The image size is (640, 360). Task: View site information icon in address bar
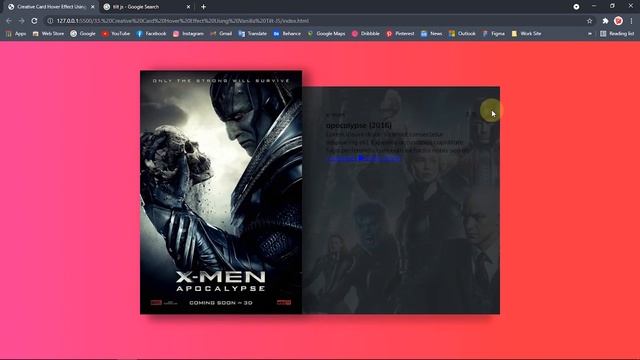(50, 21)
